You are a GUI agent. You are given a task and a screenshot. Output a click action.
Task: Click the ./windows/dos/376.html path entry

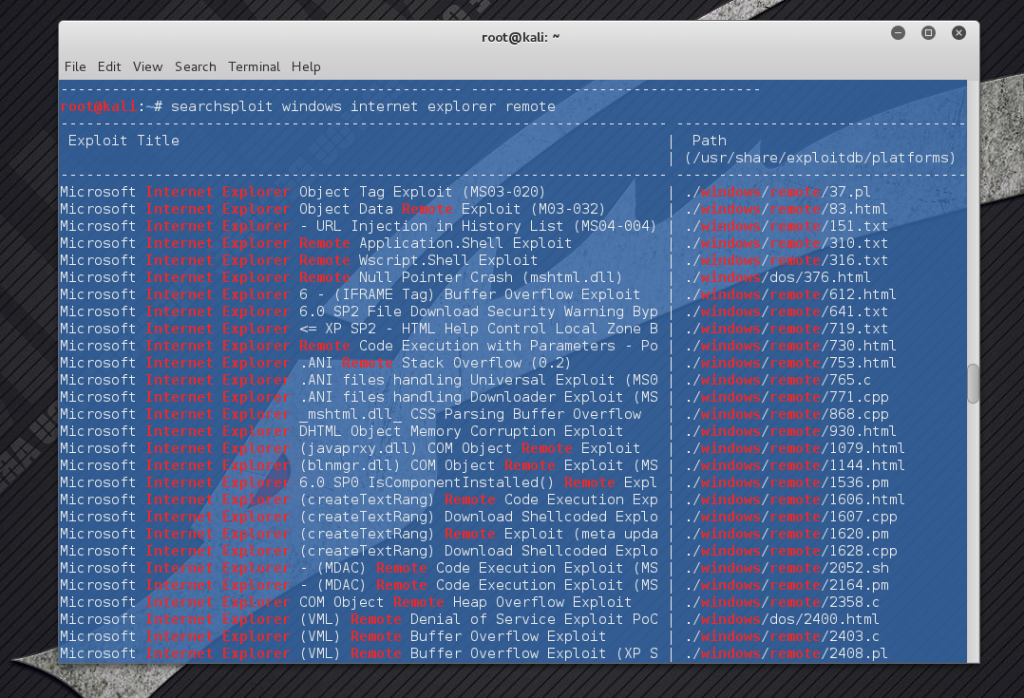pos(777,277)
